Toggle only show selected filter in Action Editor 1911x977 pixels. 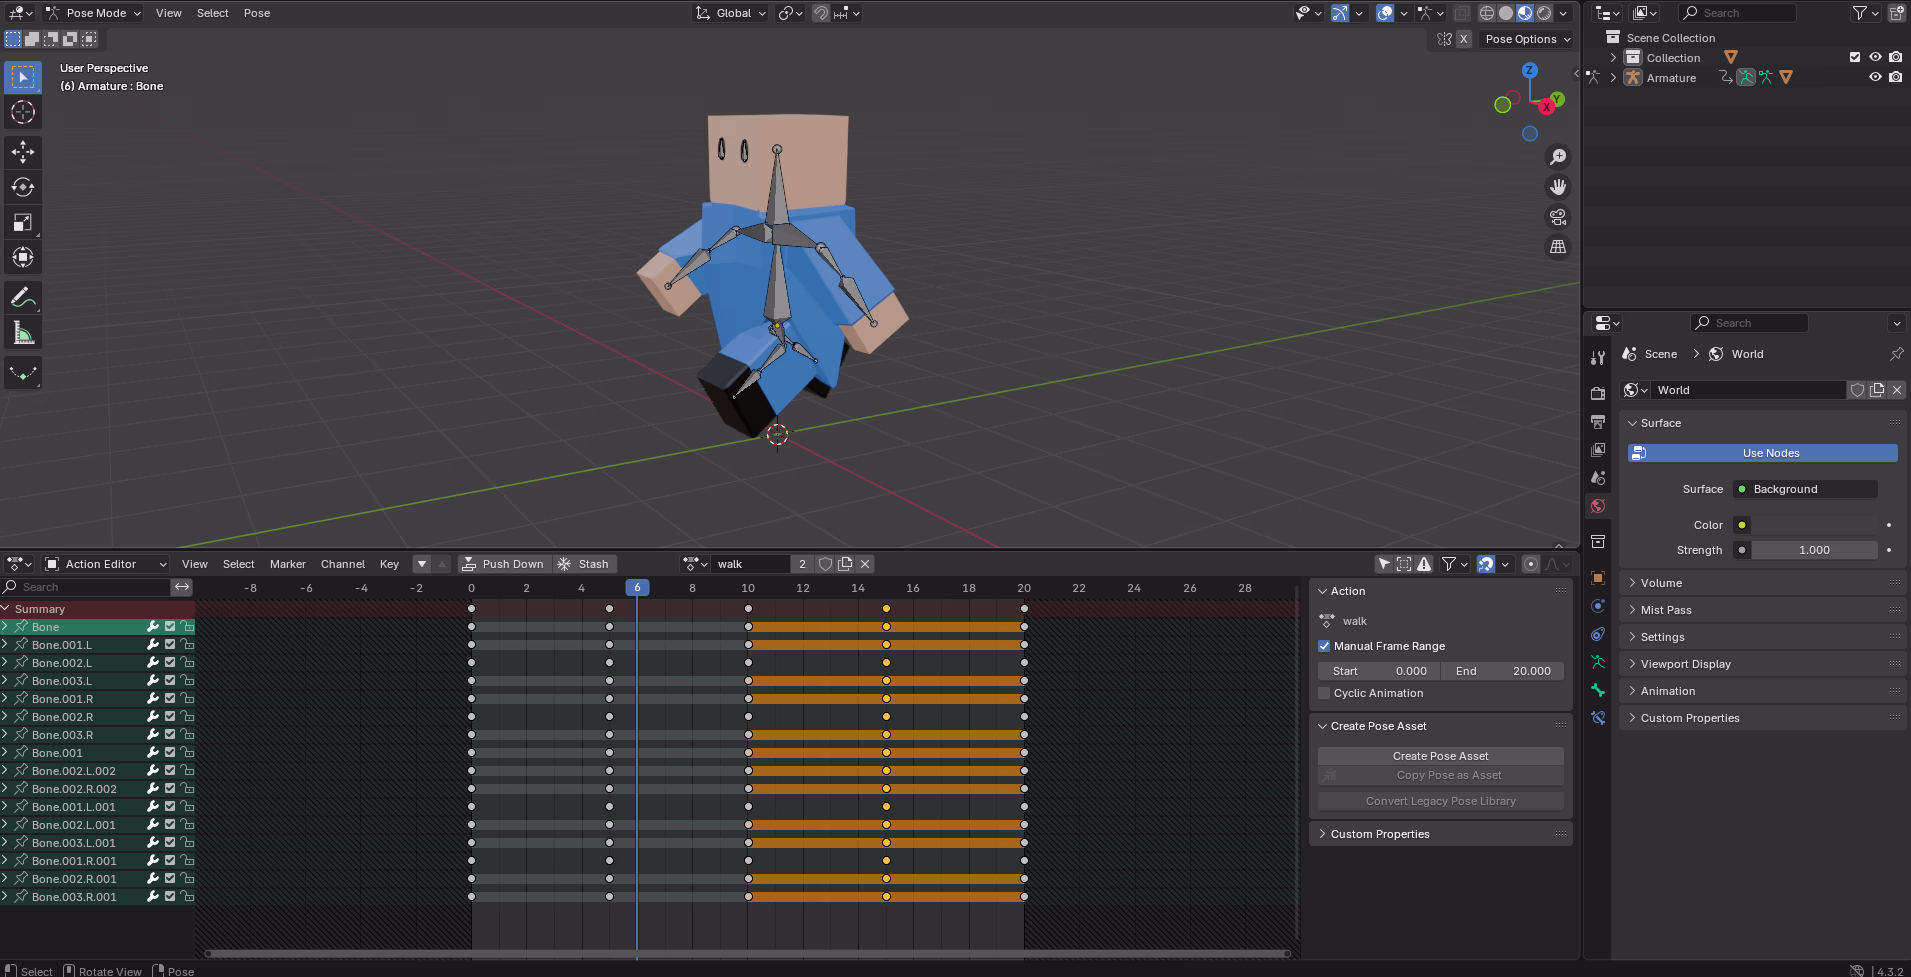point(1384,564)
